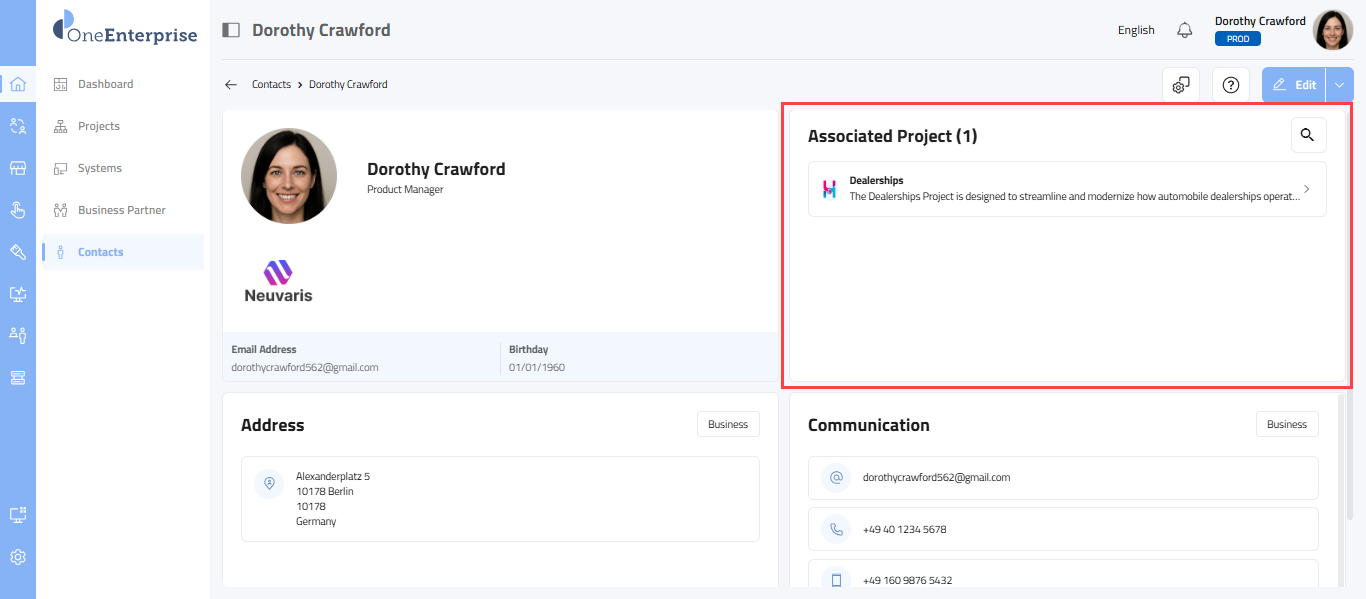The height and width of the screenshot is (599, 1366).
Task: Search associated projects with magnifier icon
Action: [x=1308, y=135]
